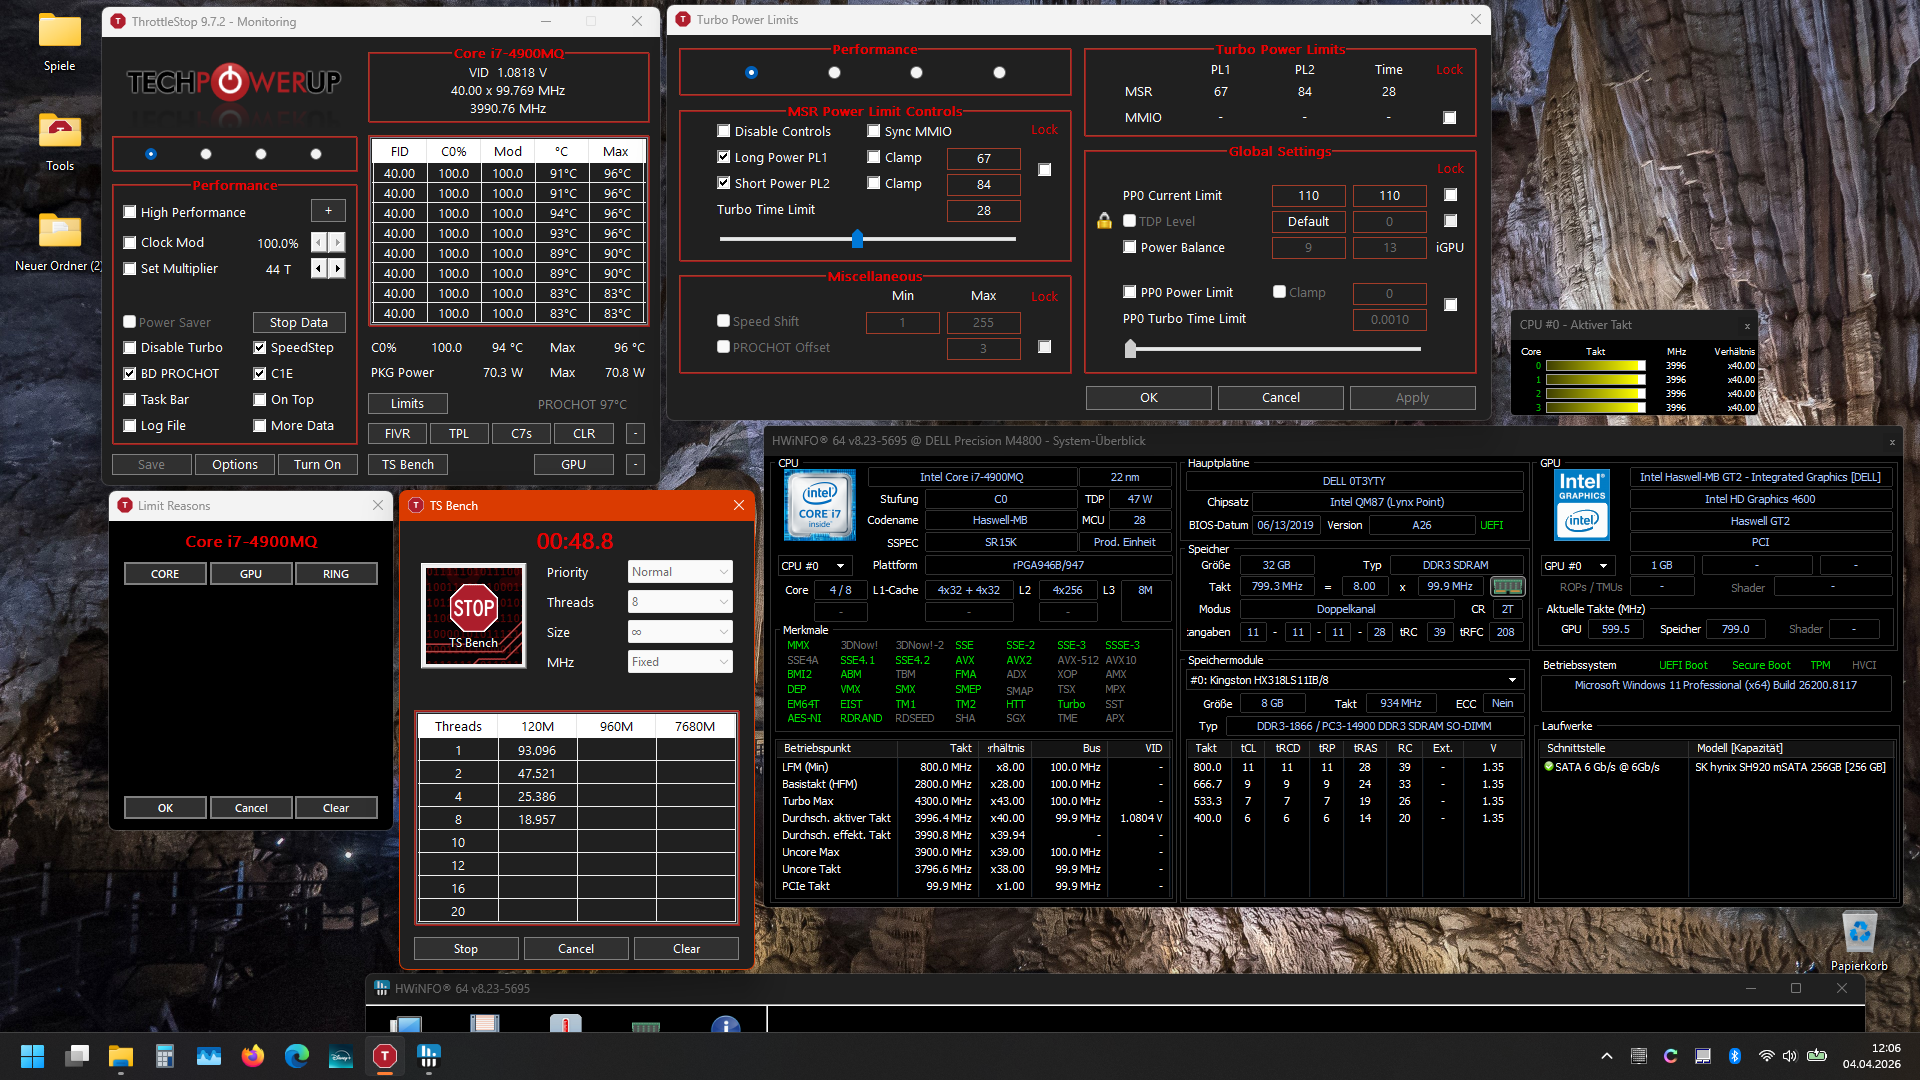The image size is (1920, 1080).
Task: Open HWiNFO from the taskbar
Action: click(429, 1056)
